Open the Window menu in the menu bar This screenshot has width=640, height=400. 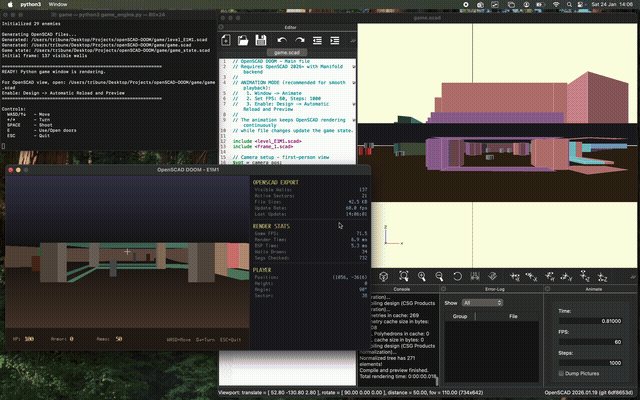point(58,4)
